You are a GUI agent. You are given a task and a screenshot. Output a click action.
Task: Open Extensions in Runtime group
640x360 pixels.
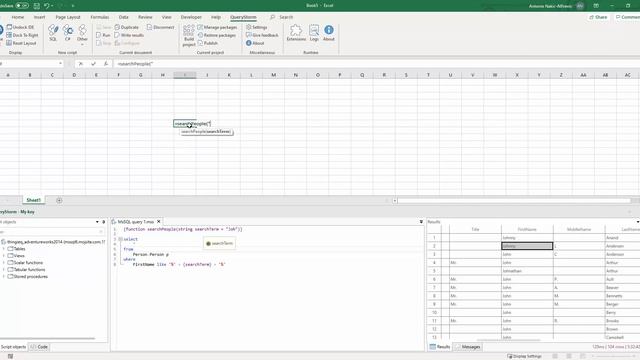click(x=296, y=33)
